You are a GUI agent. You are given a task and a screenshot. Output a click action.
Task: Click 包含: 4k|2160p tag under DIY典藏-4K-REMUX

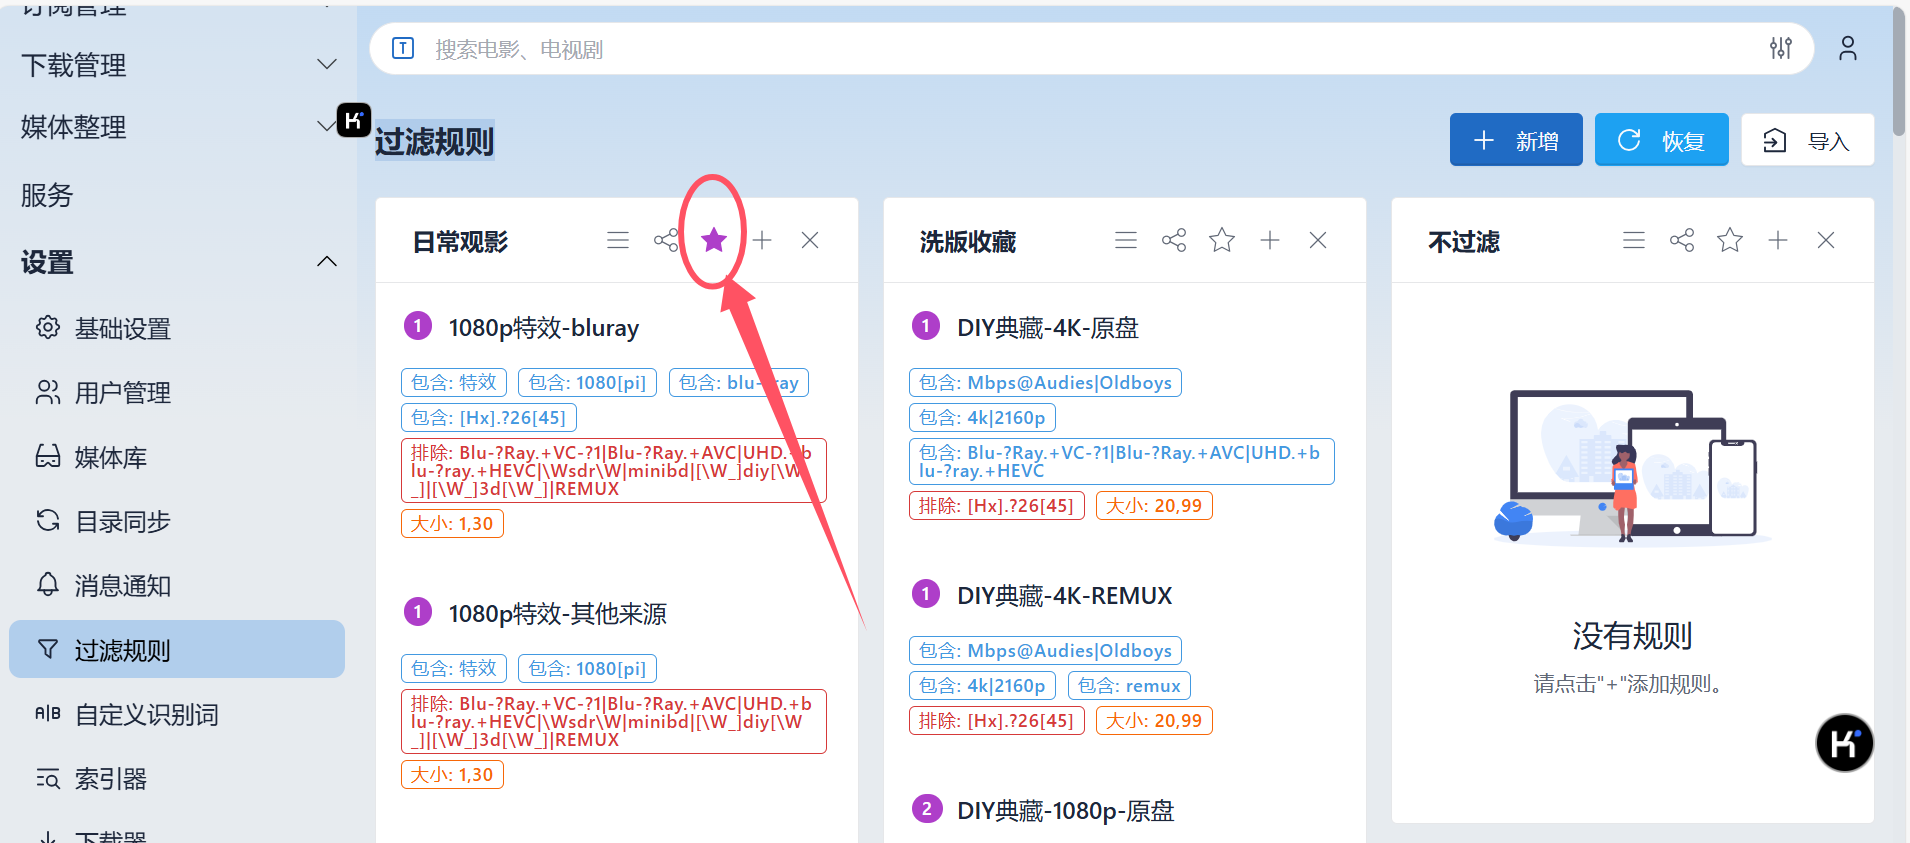(982, 685)
